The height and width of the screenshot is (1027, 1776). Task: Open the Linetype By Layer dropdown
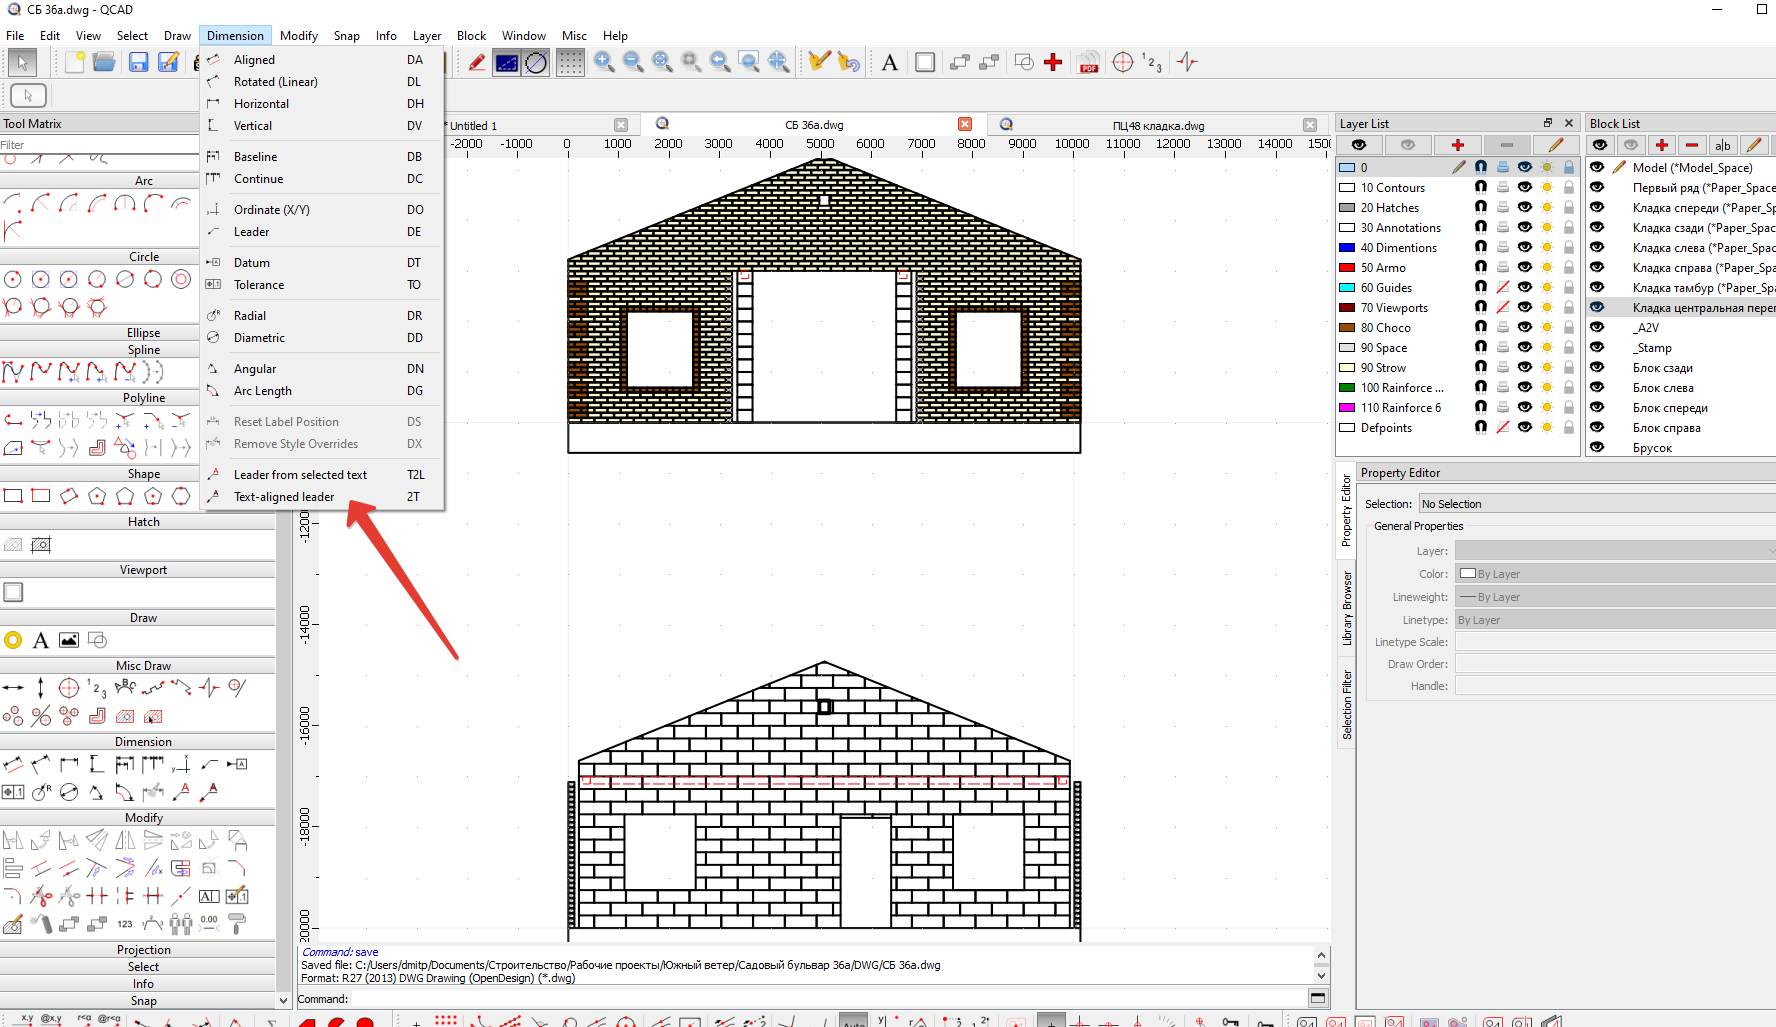(1615, 620)
